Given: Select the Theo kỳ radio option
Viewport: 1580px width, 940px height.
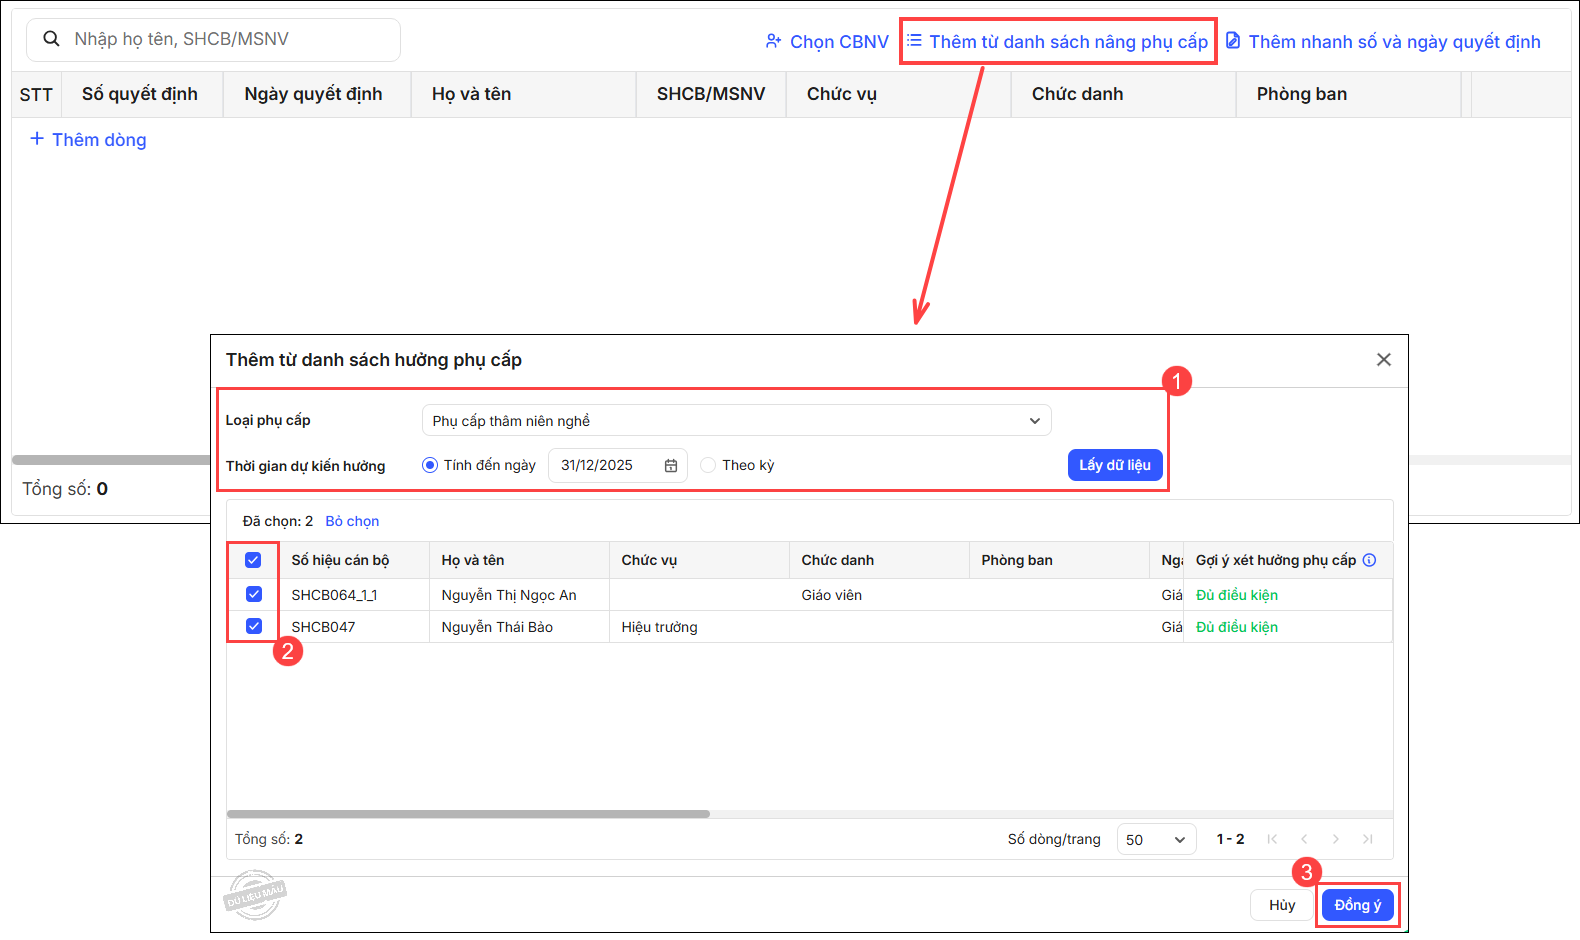Looking at the screenshot, I should click(x=708, y=465).
